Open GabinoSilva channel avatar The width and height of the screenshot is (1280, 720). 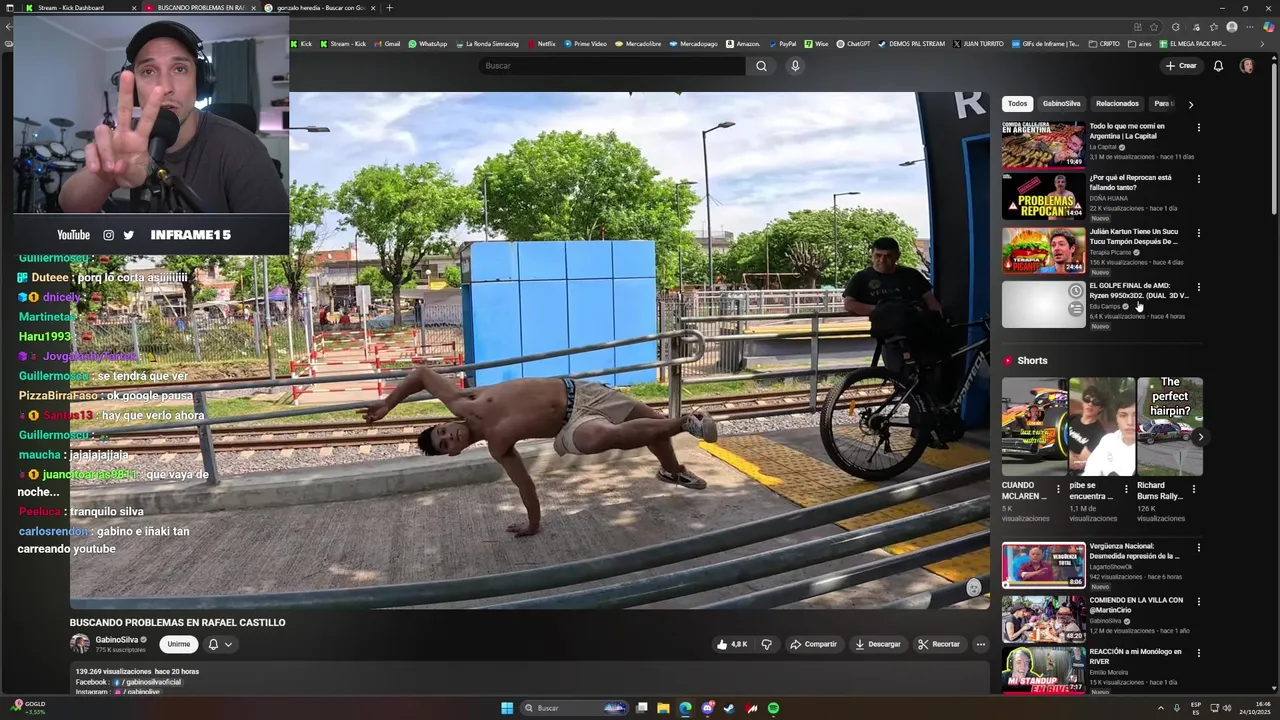tap(79, 644)
